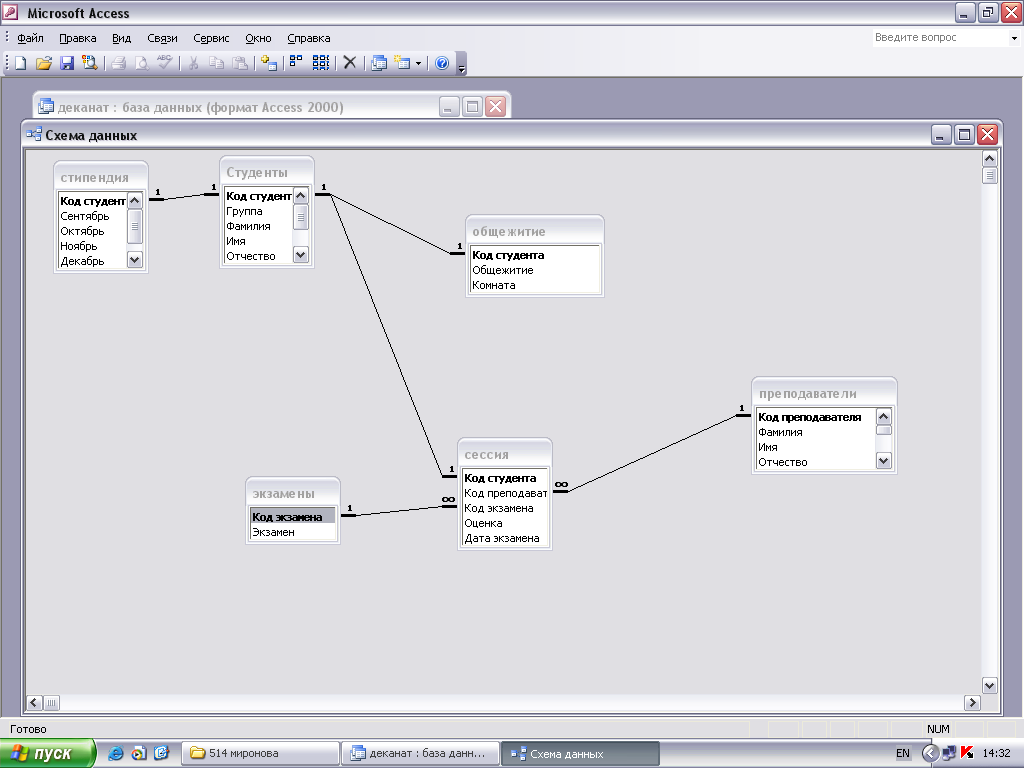Open the Сервис menu
This screenshot has height=768, width=1024.
[x=211, y=38]
